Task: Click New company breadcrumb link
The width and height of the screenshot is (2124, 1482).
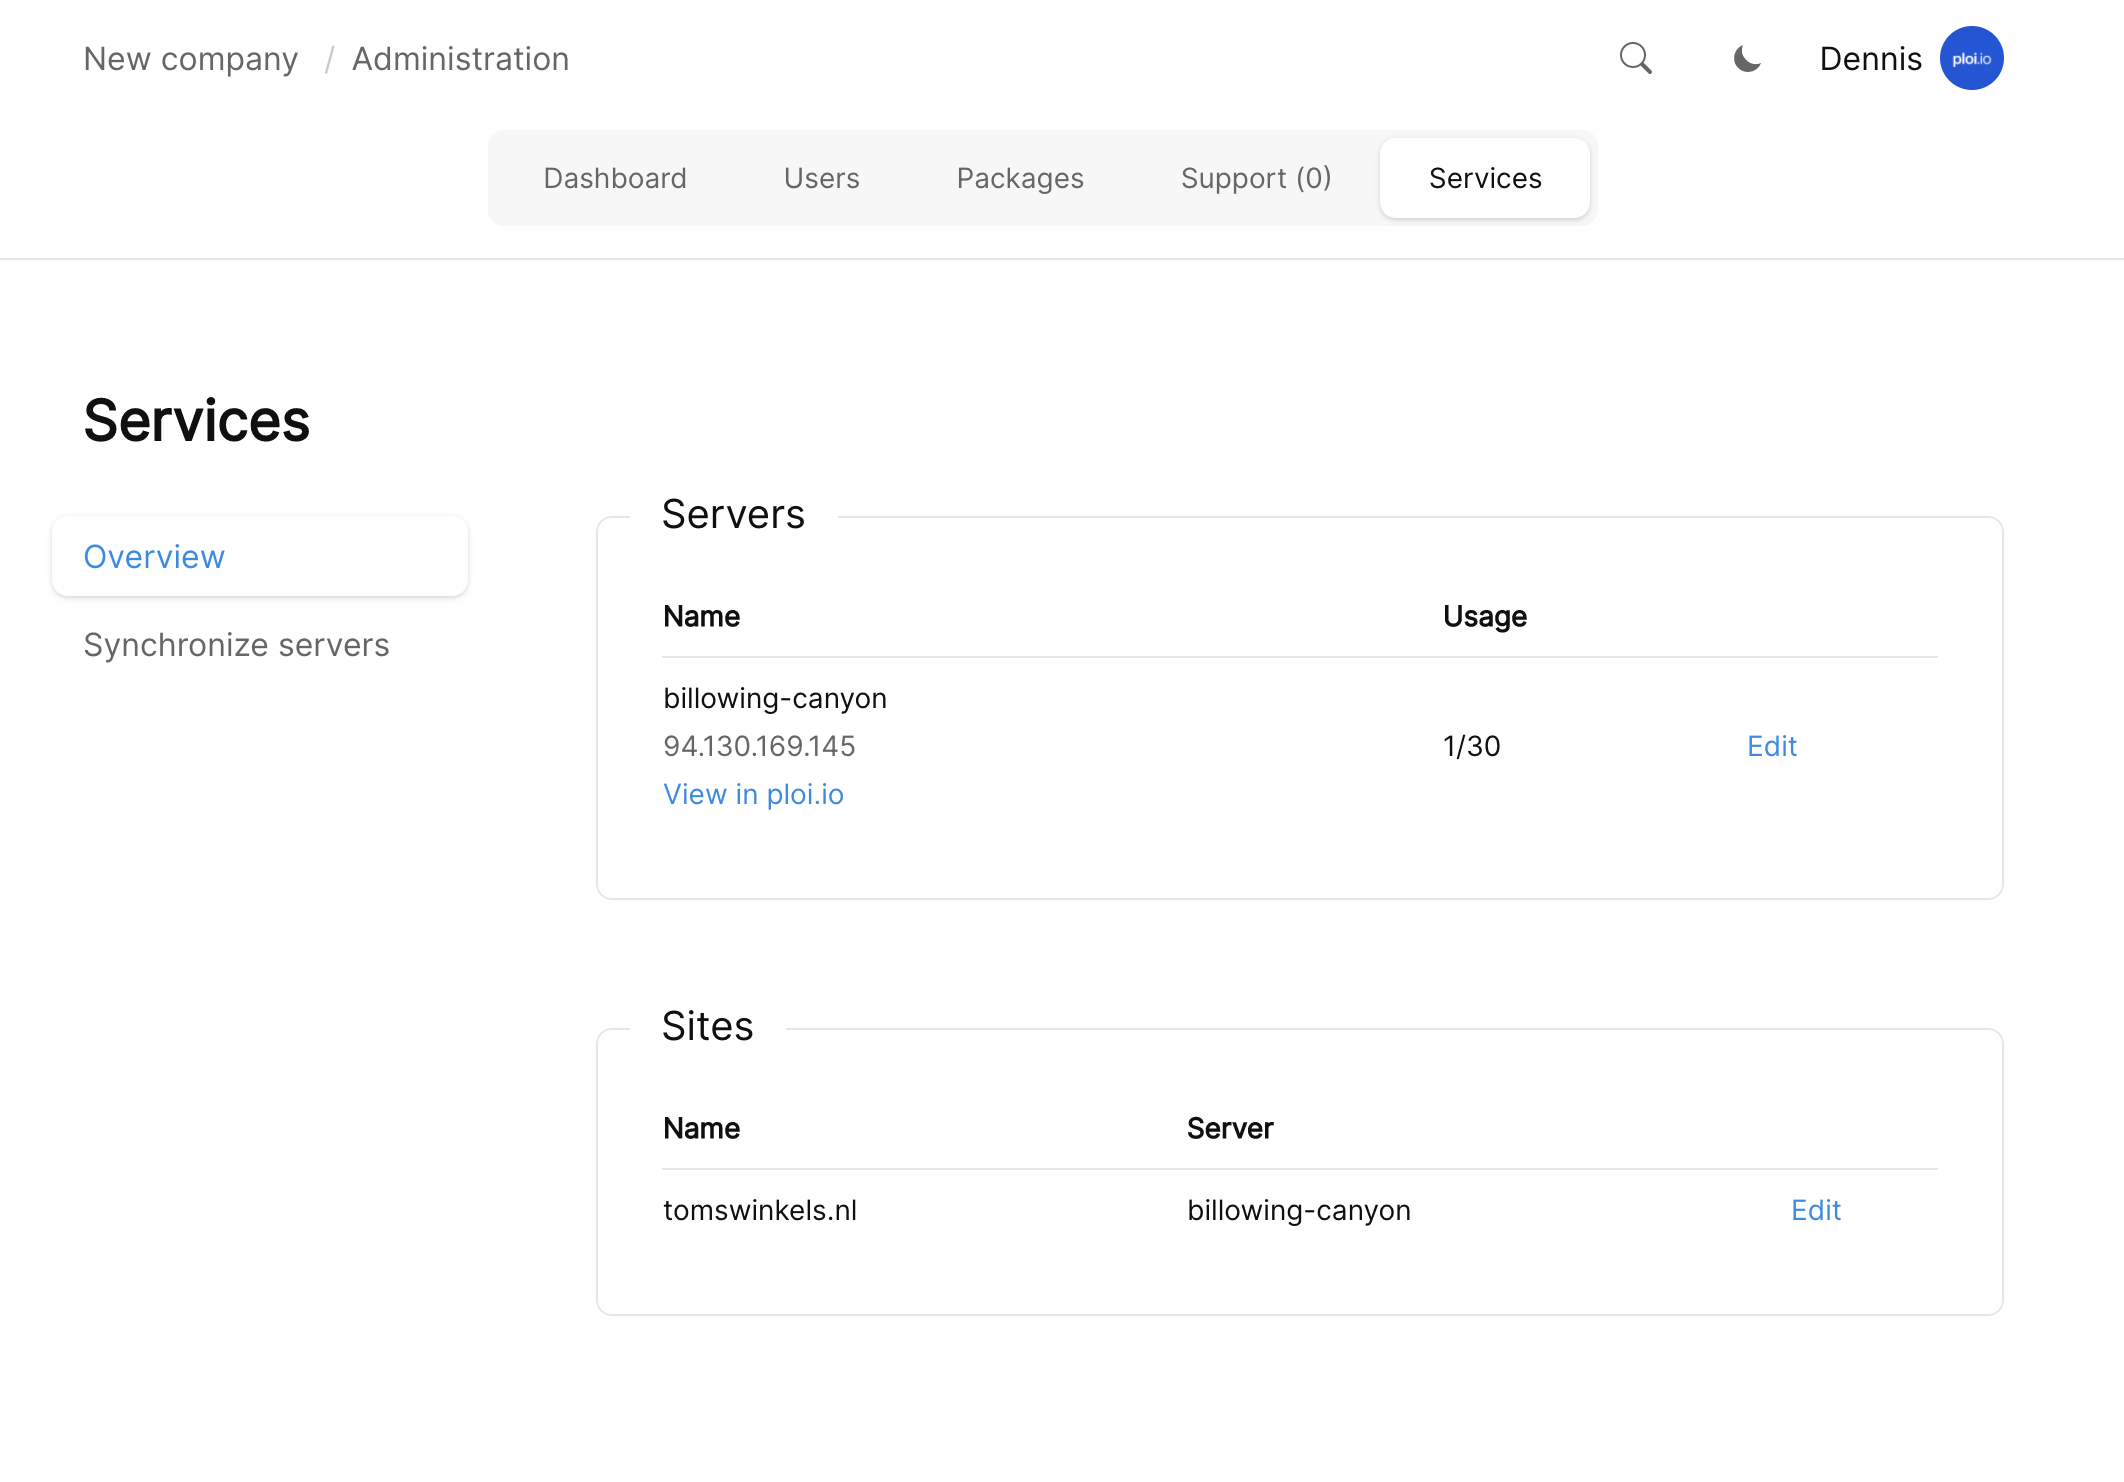Action: [x=191, y=59]
